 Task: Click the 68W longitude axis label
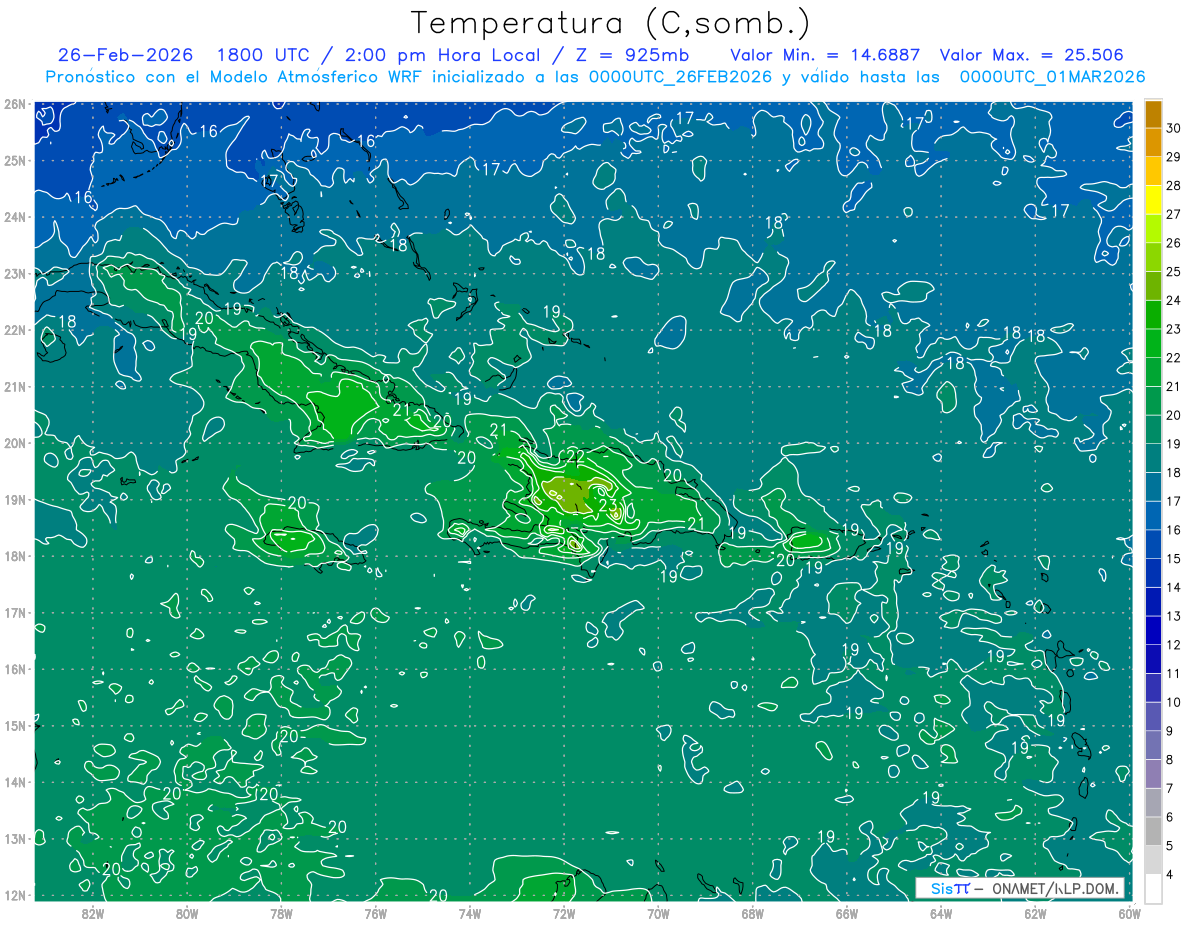pyautogui.click(x=752, y=912)
